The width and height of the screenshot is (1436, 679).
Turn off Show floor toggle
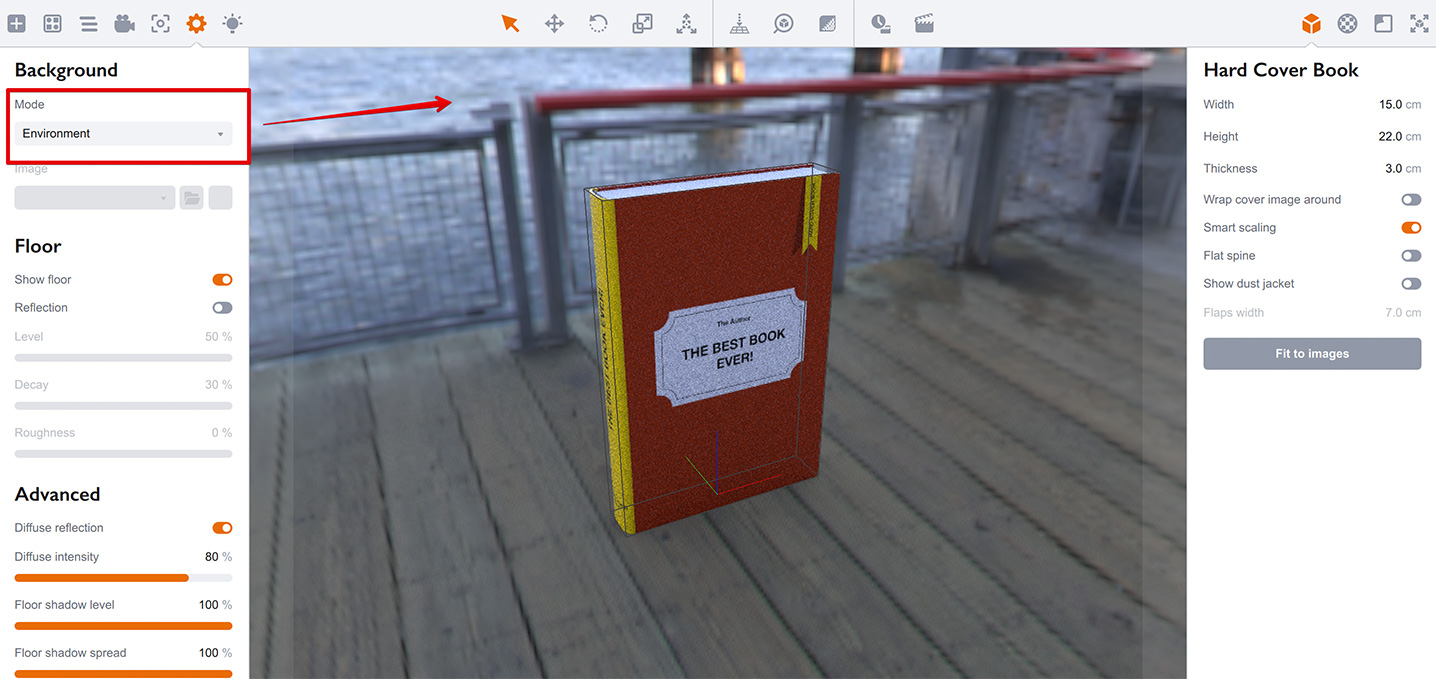pyautogui.click(x=222, y=280)
